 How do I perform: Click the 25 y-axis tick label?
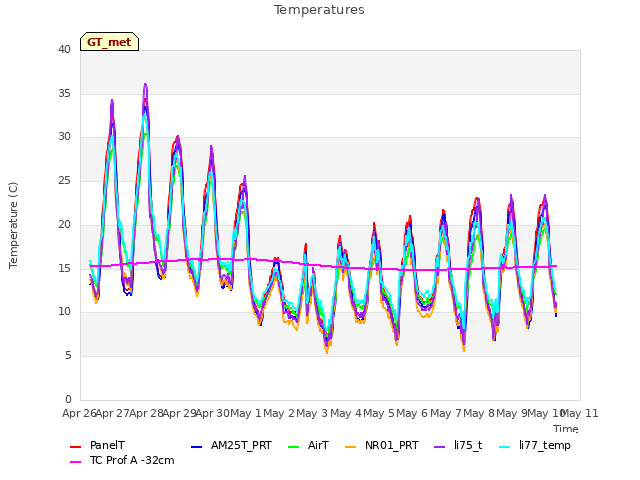coord(64,180)
